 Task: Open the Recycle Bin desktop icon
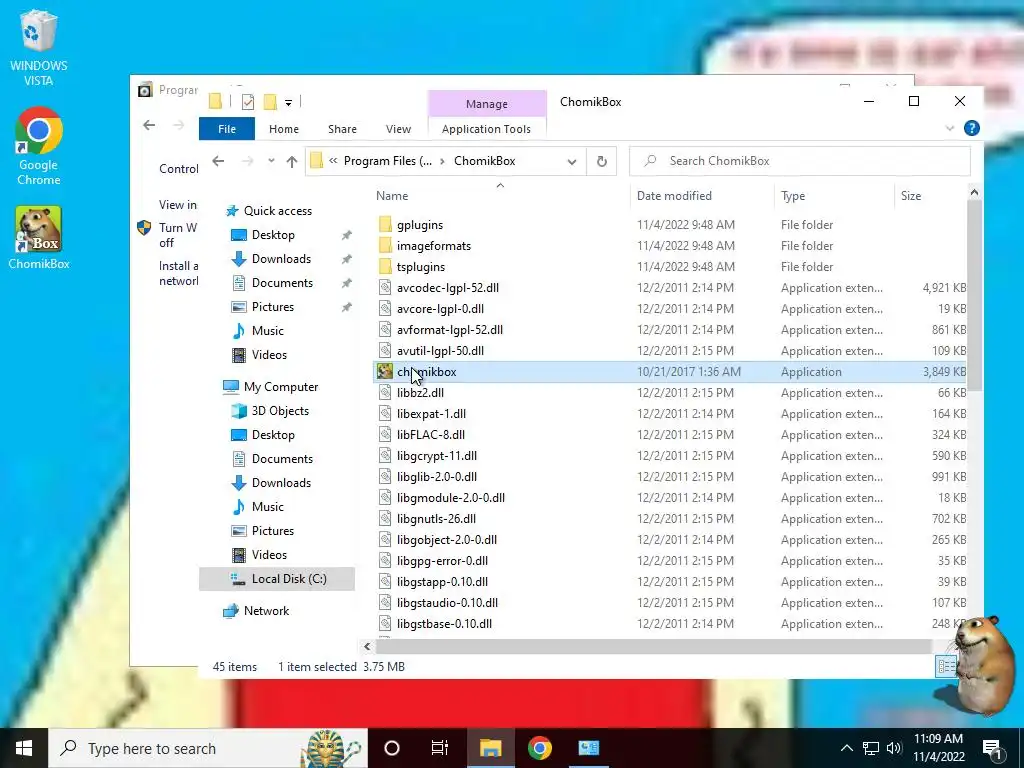pos(39,47)
